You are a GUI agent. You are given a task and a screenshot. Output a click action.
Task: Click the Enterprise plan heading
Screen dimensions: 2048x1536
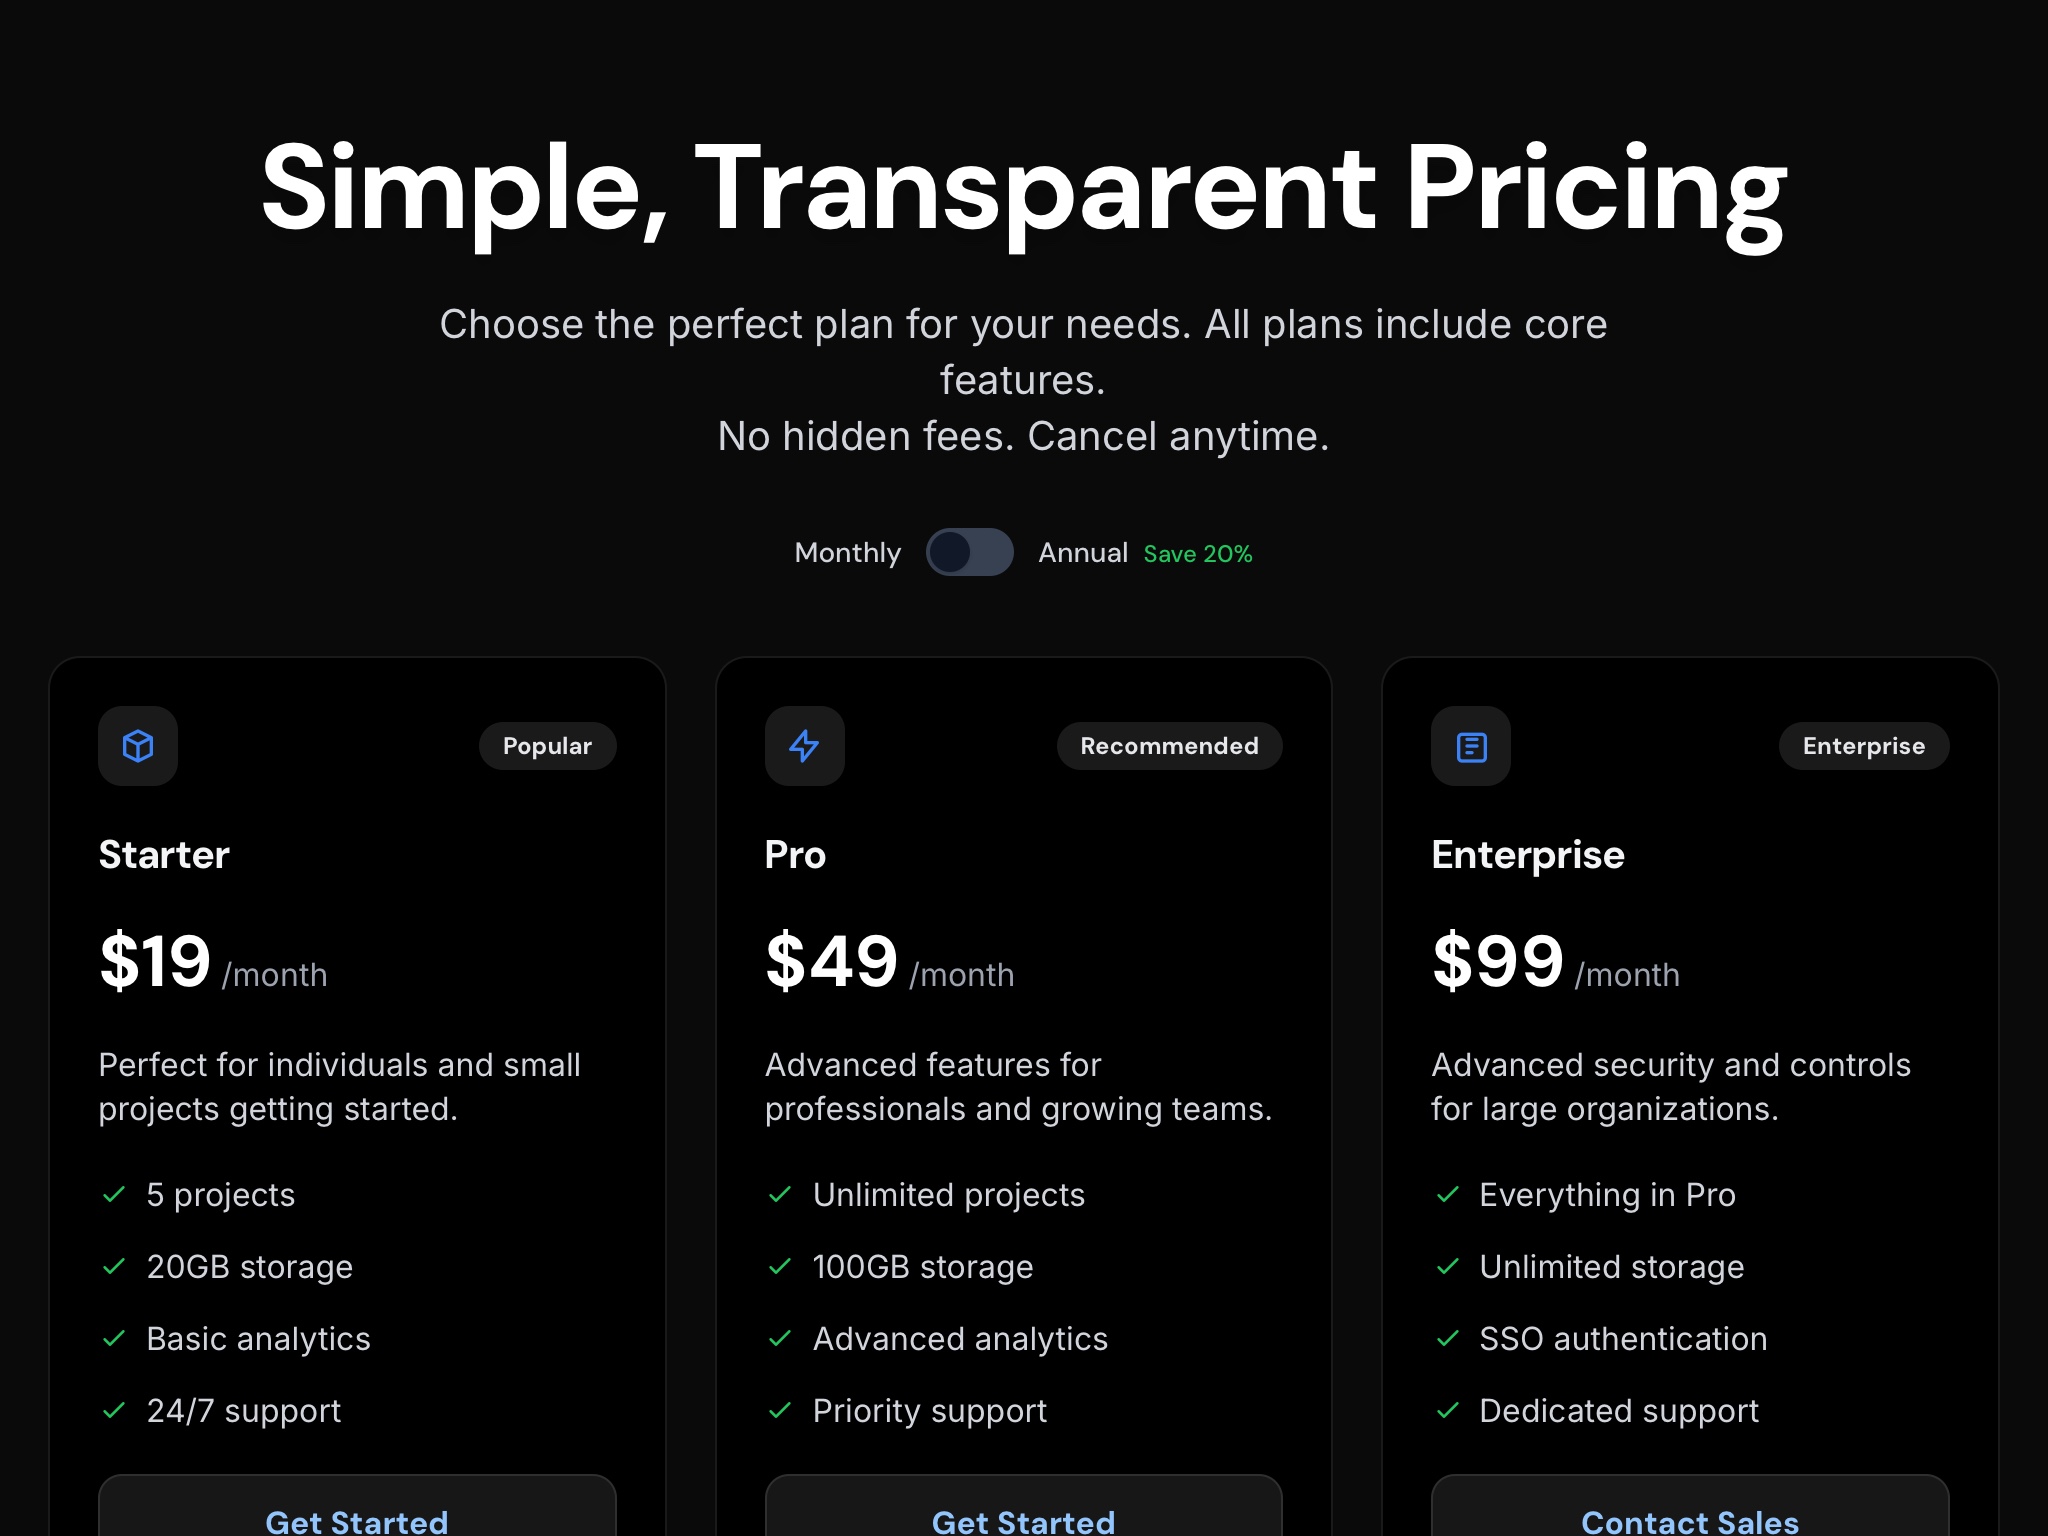tap(1527, 854)
